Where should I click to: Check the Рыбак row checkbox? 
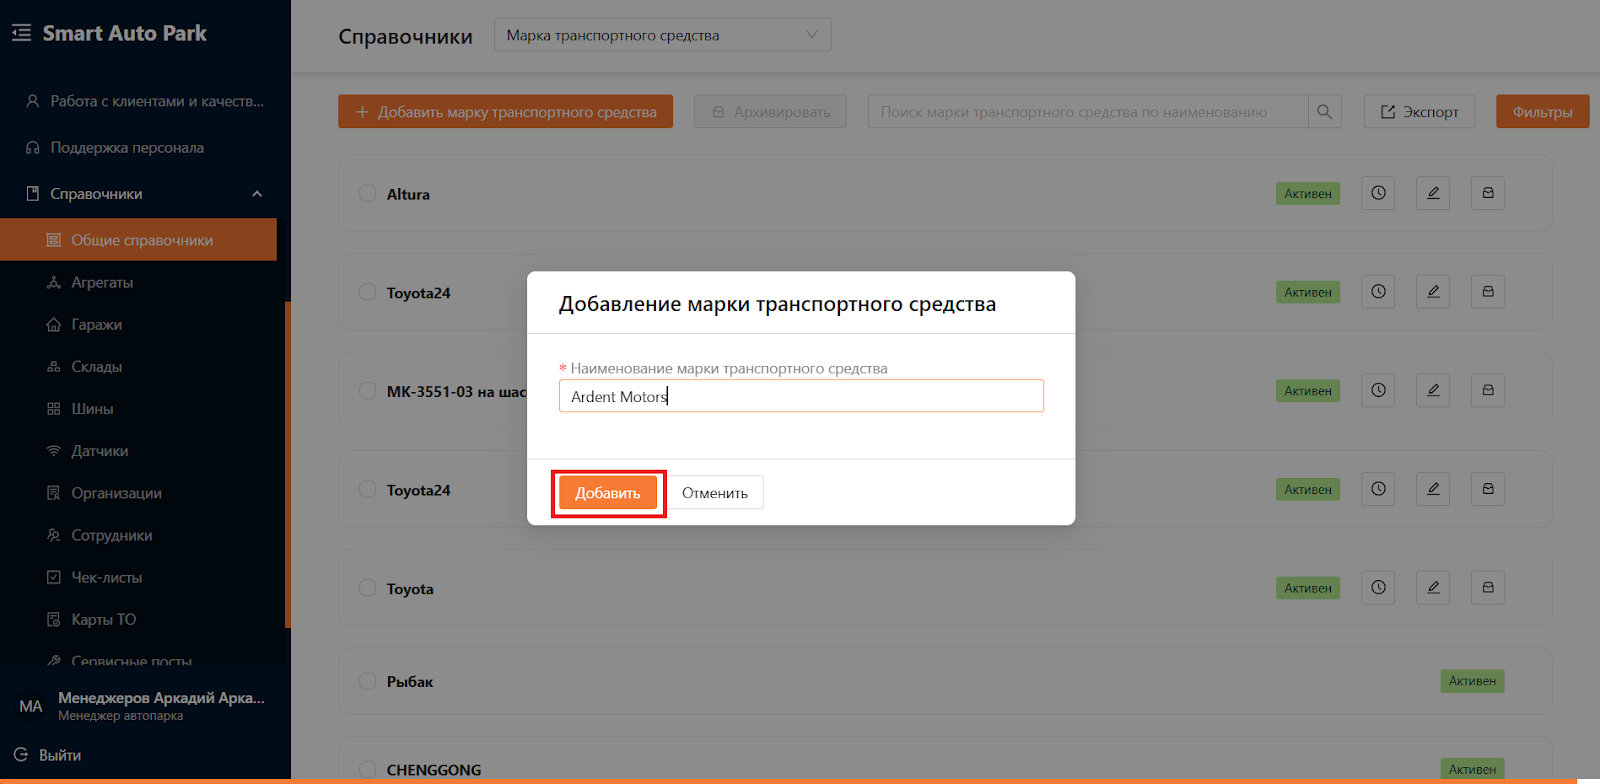point(367,681)
